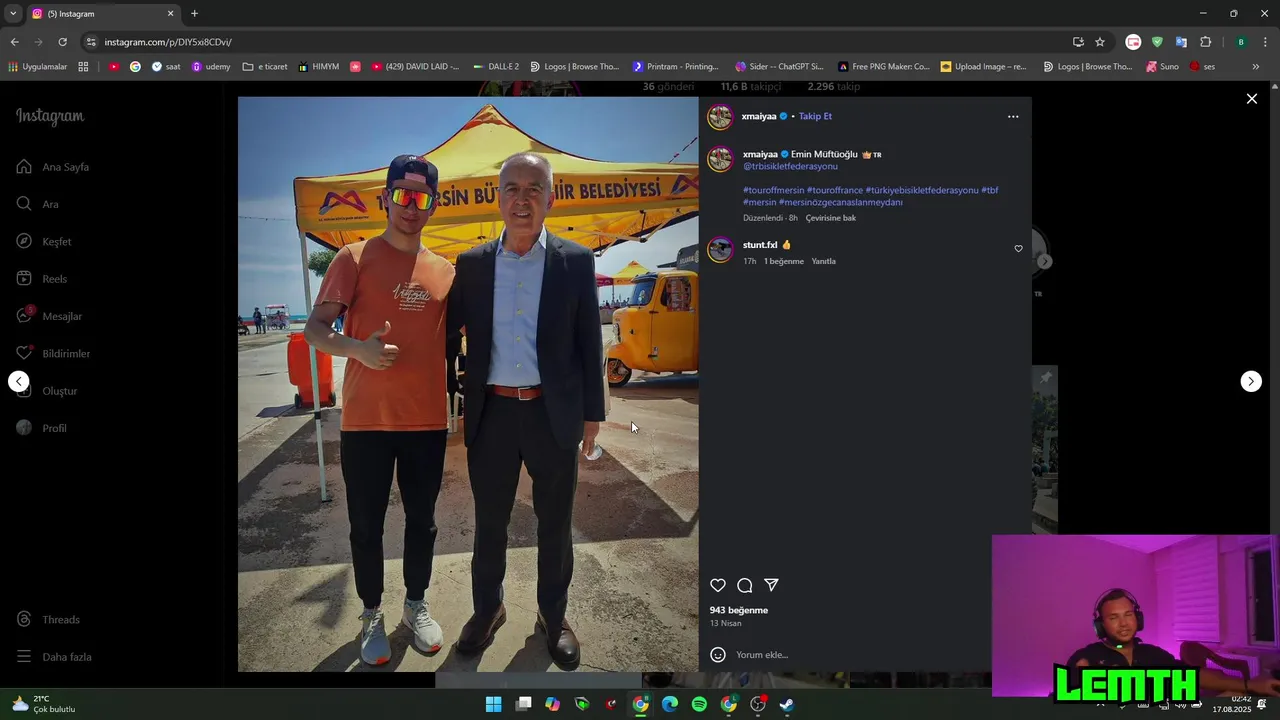Expand Daha fazla menu

pos(54,657)
